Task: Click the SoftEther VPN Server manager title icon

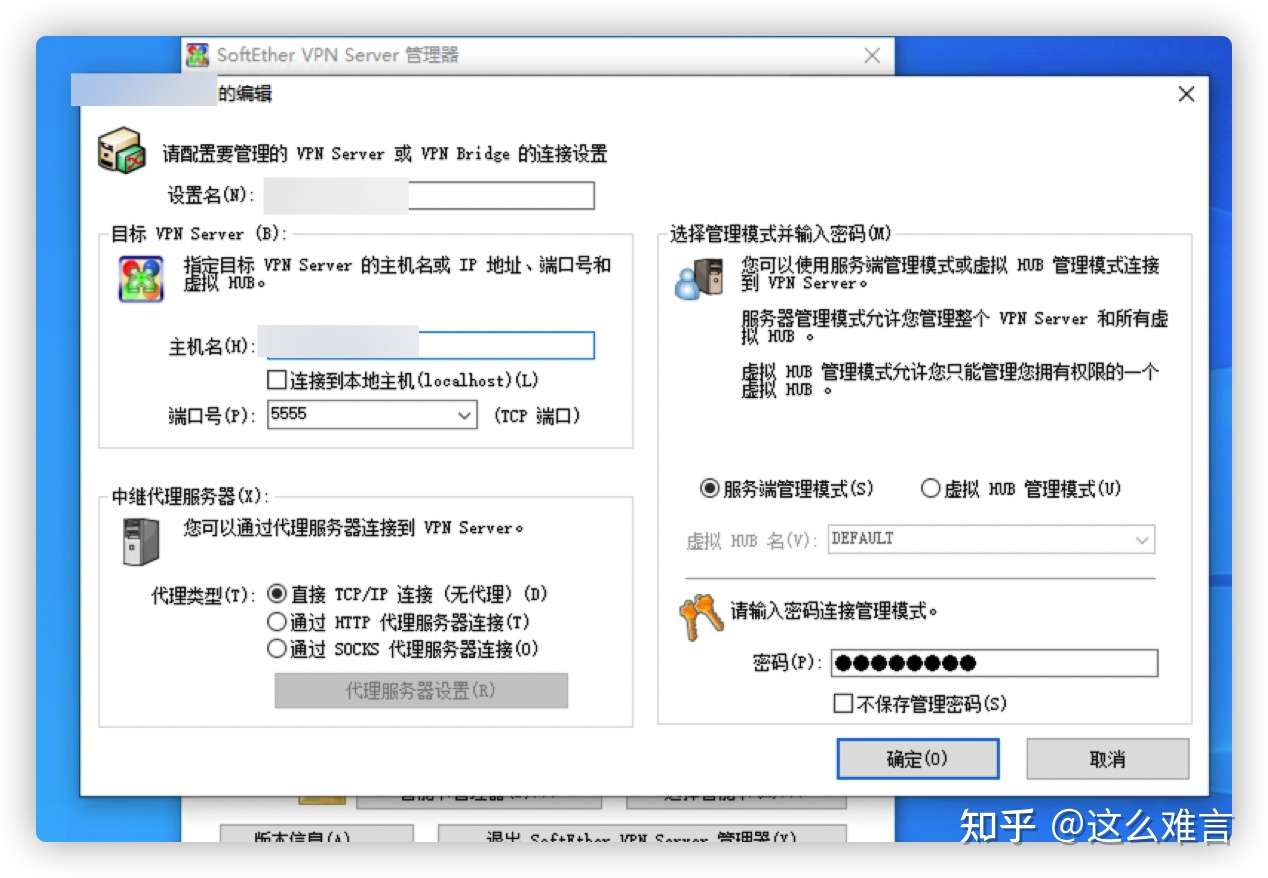Action: [198, 55]
